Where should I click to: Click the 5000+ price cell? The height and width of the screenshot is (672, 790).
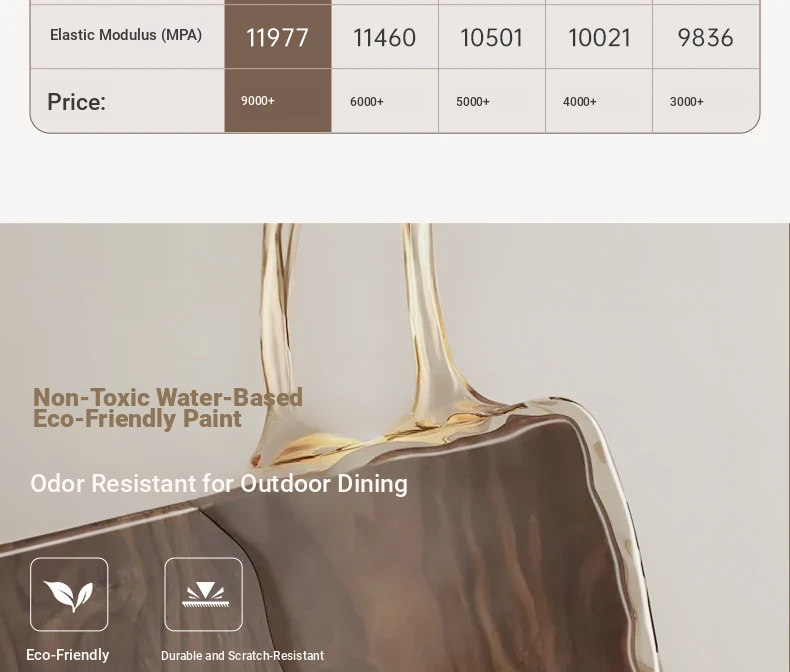tap(473, 102)
